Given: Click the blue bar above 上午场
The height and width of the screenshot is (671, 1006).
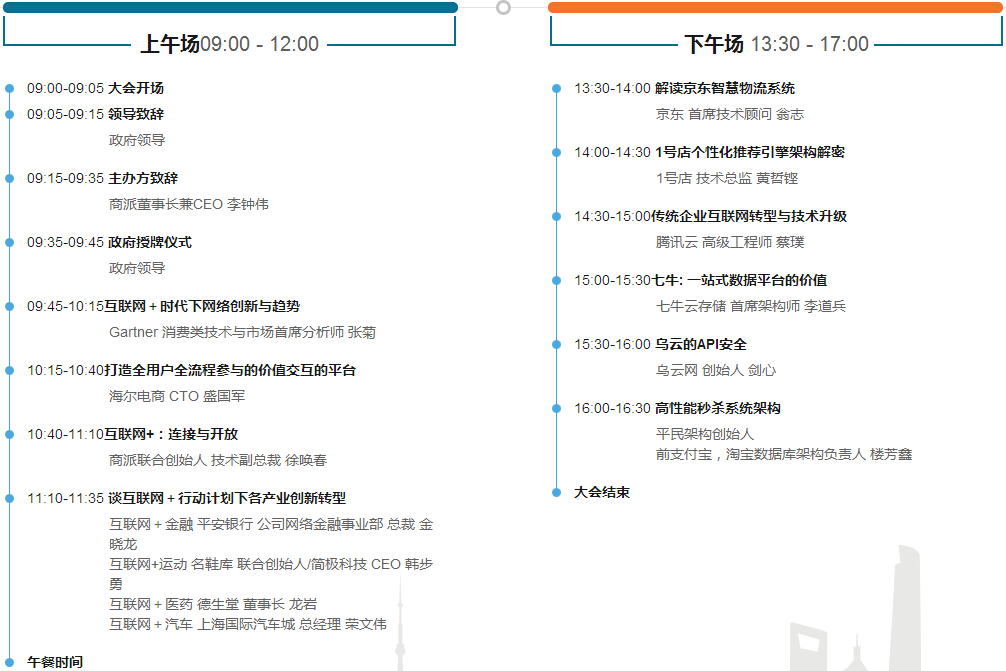Looking at the screenshot, I should pos(229,7).
